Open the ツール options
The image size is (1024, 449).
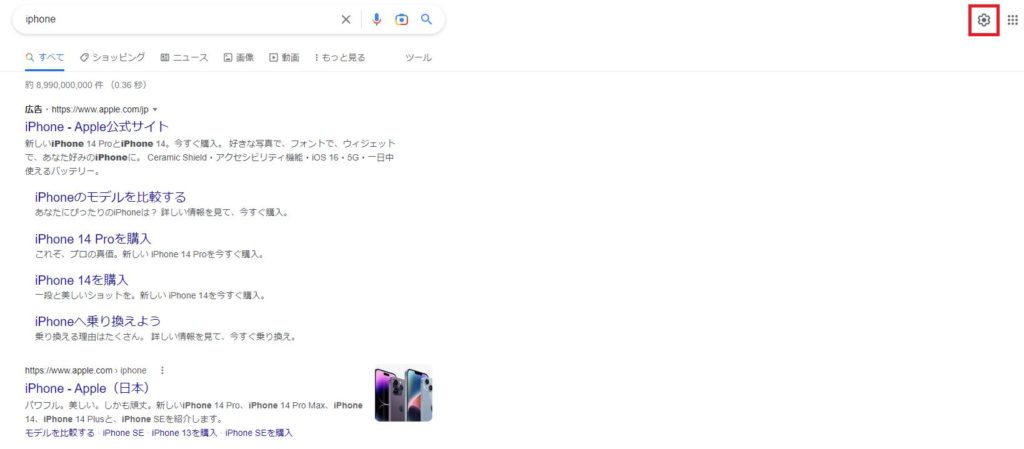click(419, 57)
